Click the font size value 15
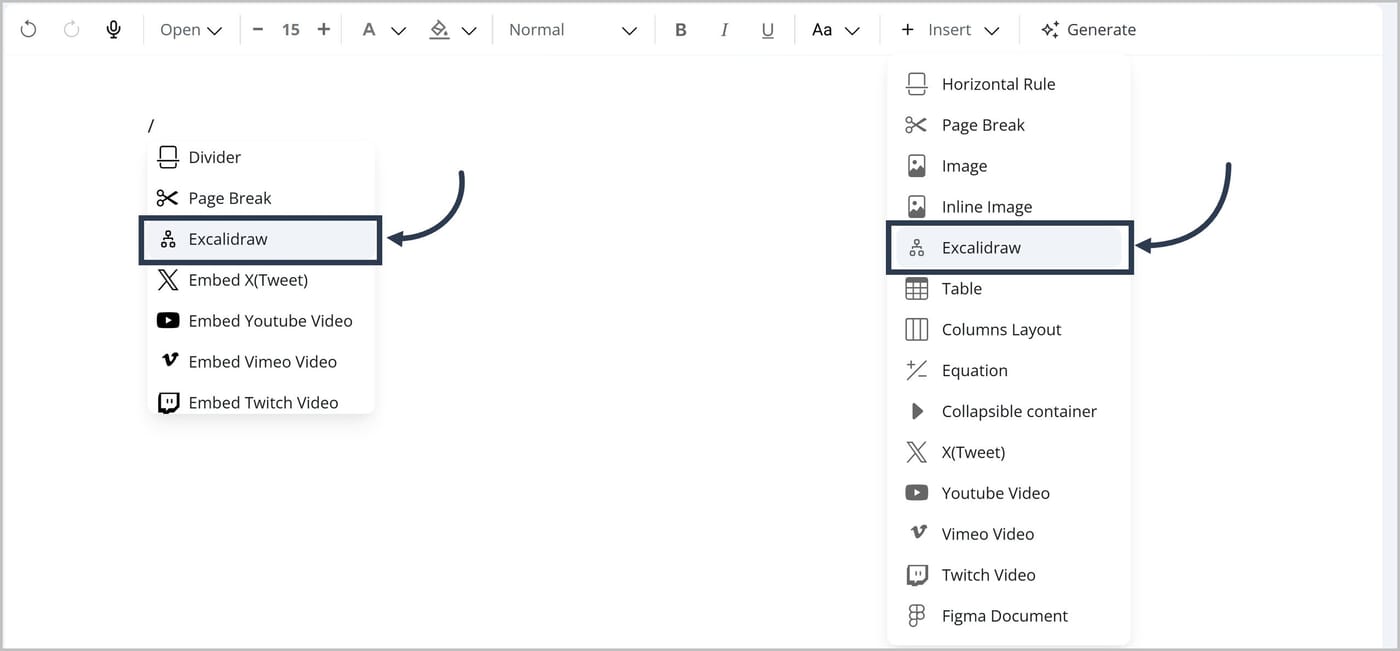1400x651 pixels. (290, 30)
